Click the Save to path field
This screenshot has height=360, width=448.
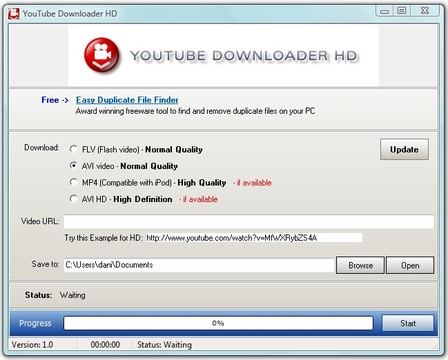point(199,265)
